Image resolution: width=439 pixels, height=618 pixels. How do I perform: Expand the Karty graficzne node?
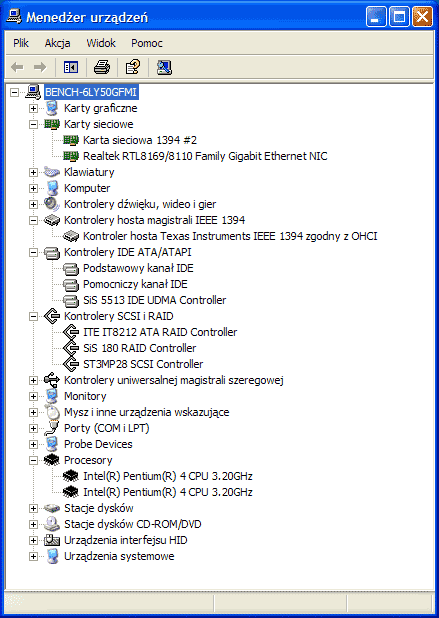tap(33, 108)
